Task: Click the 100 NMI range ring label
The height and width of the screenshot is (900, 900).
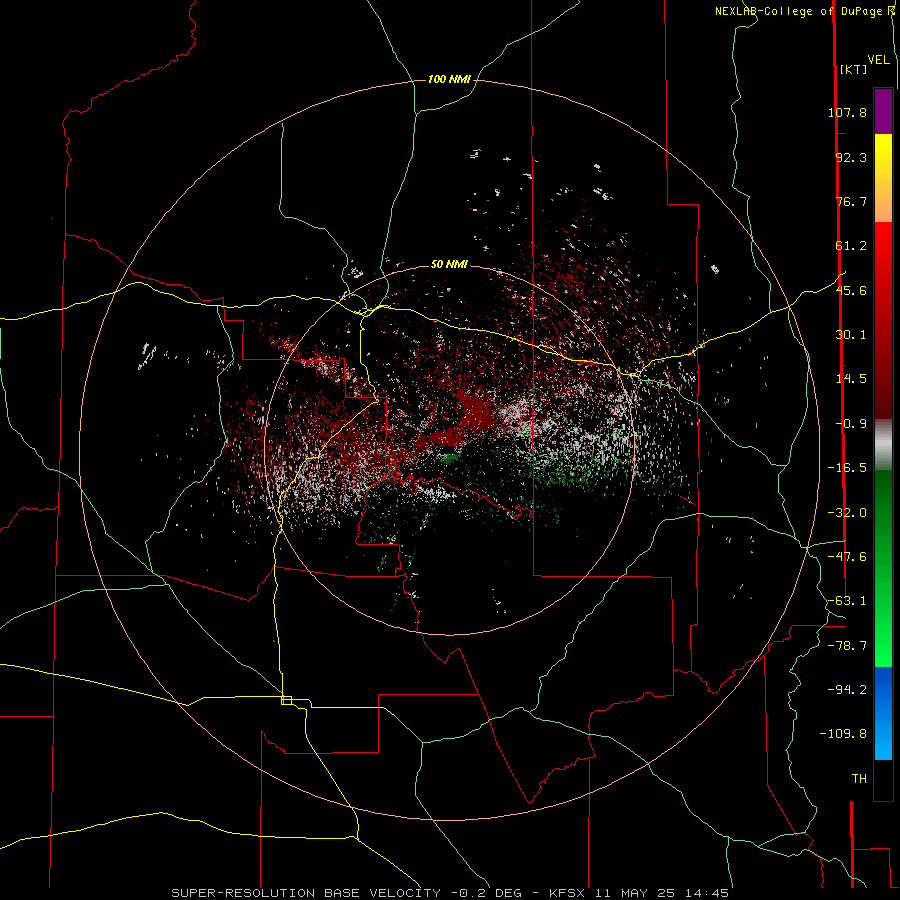Action: 449,79
